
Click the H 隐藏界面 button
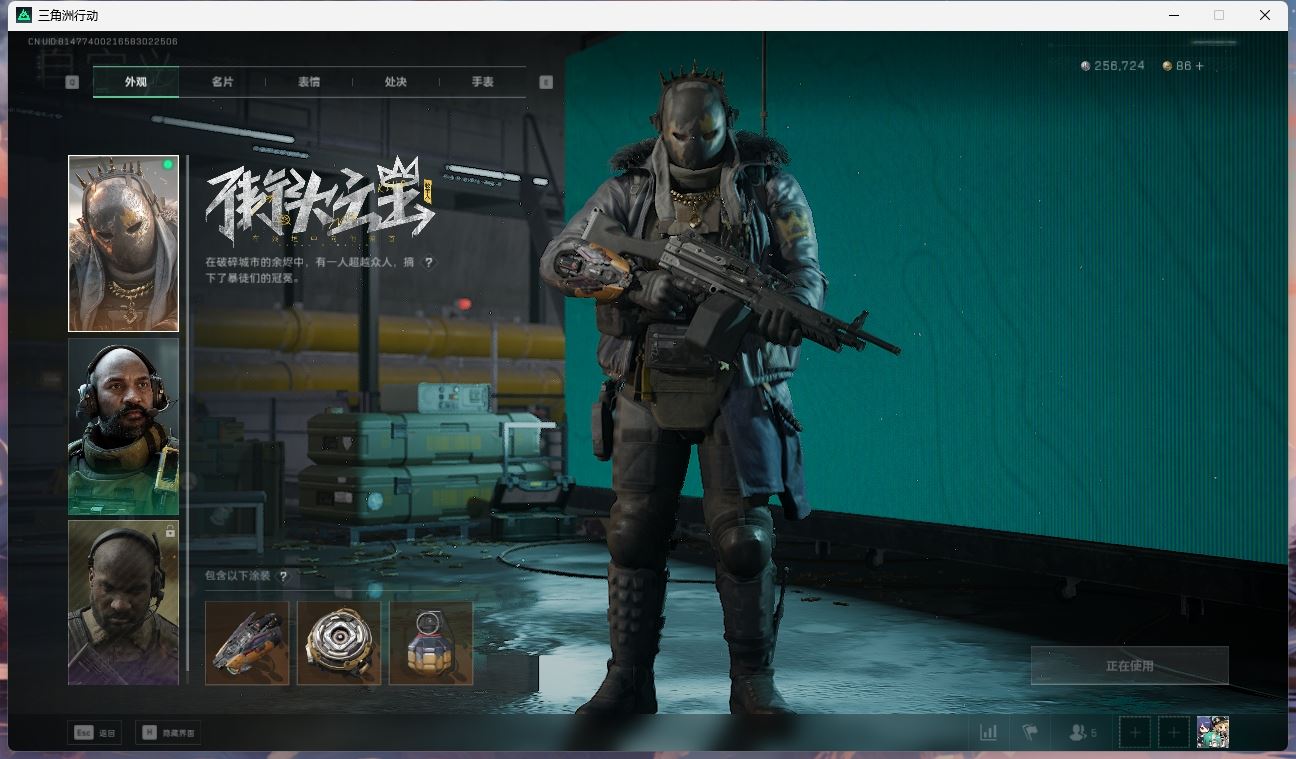(x=167, y=733)
